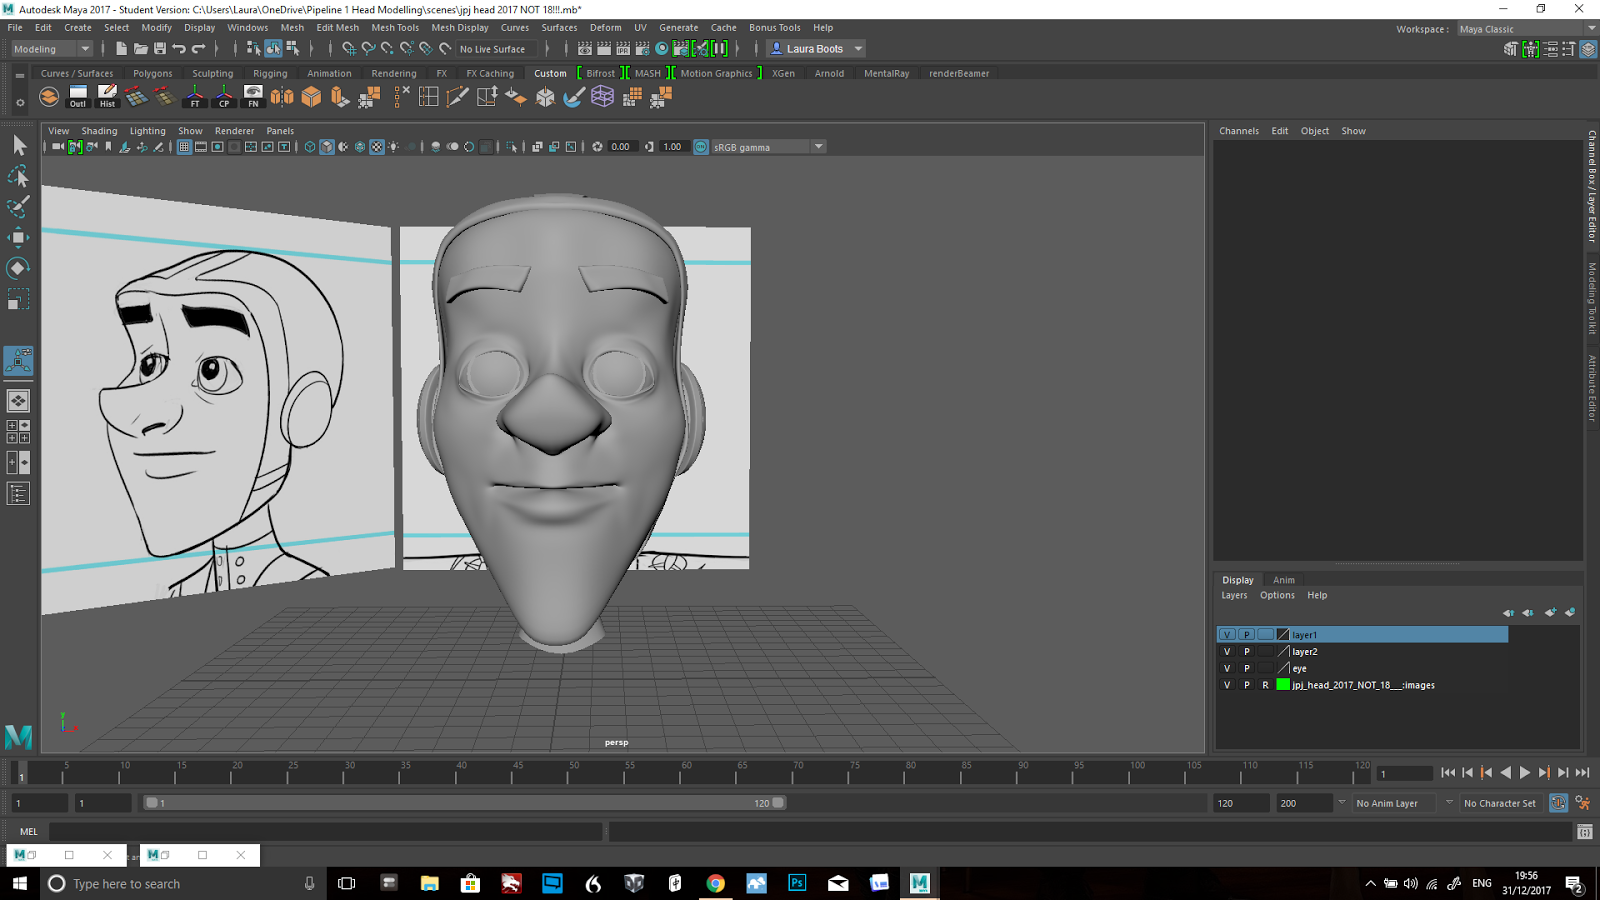Expand the sRGB gamma view transform dropdown
The image size is (1600, 900).
(x=818, y=147)
